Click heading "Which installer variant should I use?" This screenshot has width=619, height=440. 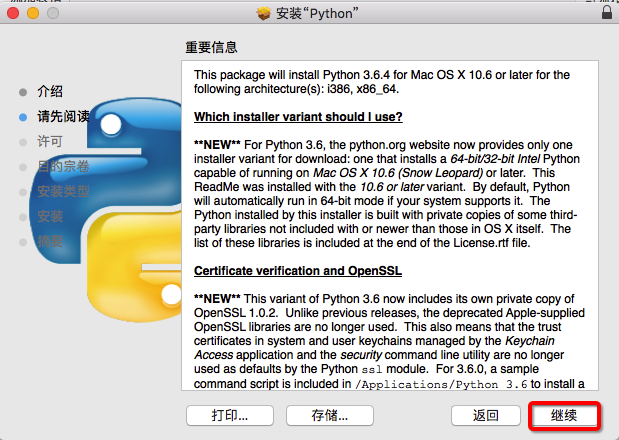point(298,117)
